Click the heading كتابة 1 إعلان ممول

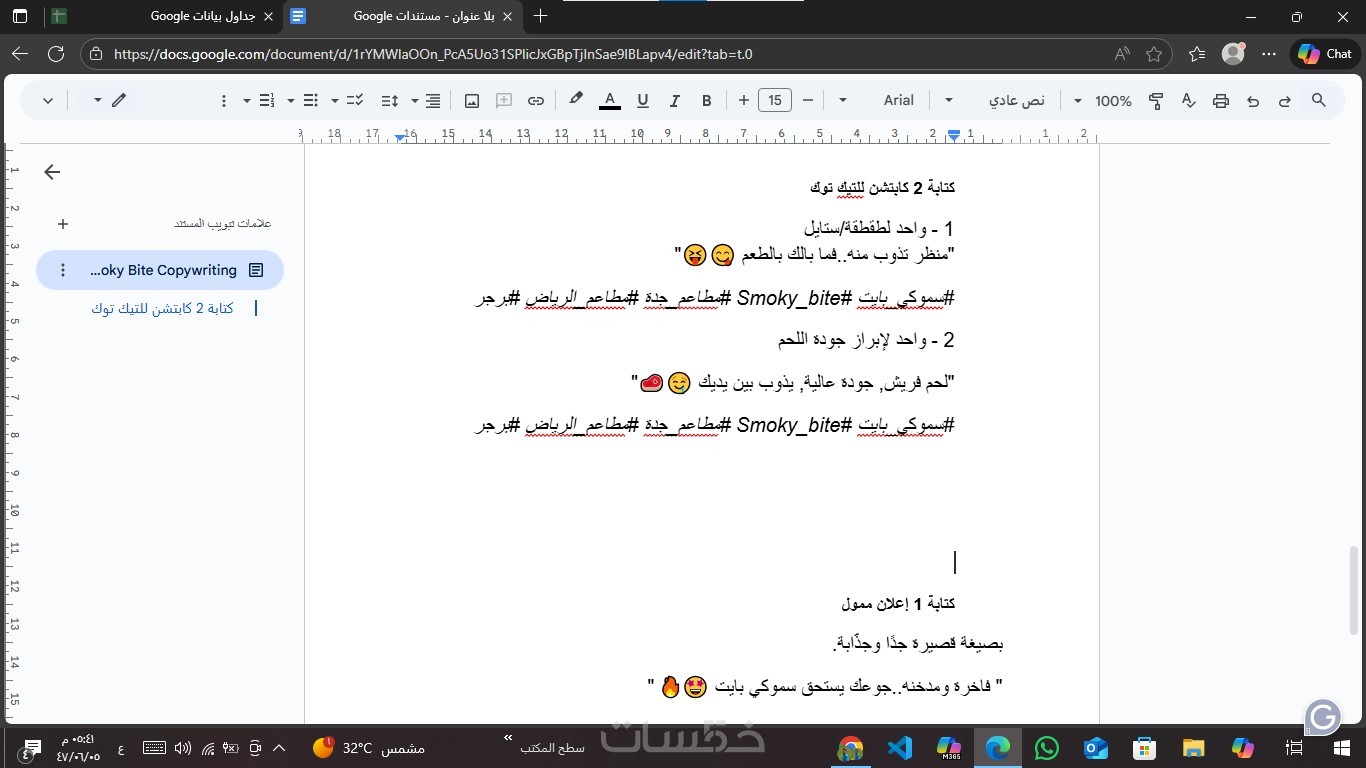point(898,603)
